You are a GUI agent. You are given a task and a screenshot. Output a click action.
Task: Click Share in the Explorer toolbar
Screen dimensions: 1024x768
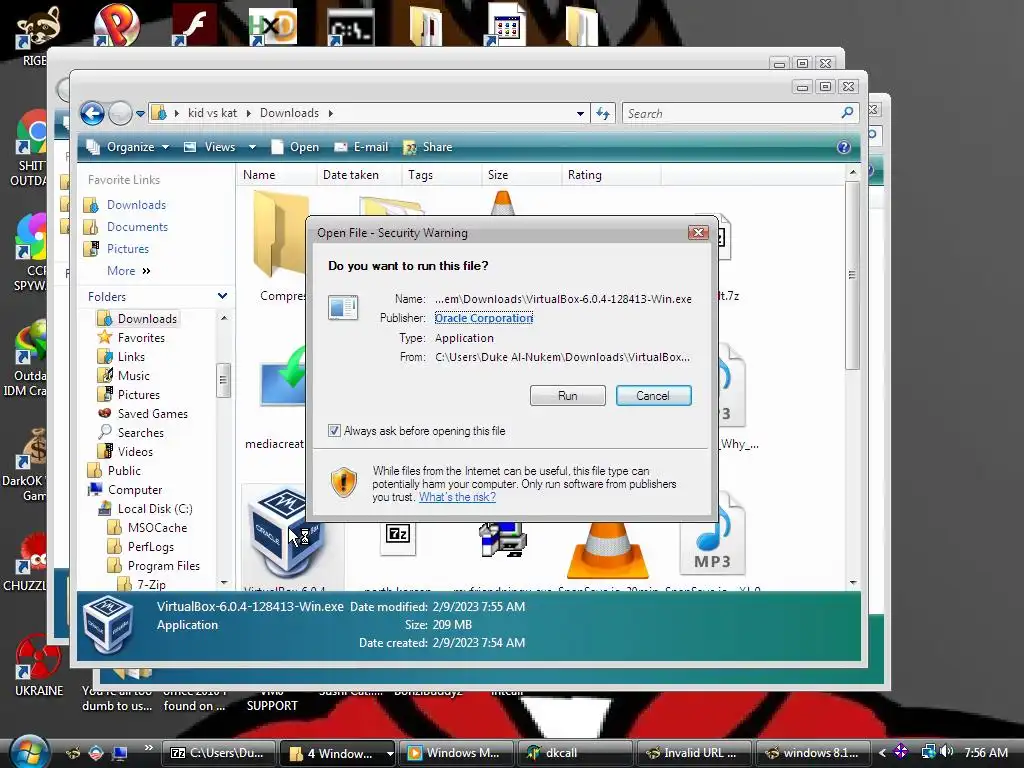point(428,147)
